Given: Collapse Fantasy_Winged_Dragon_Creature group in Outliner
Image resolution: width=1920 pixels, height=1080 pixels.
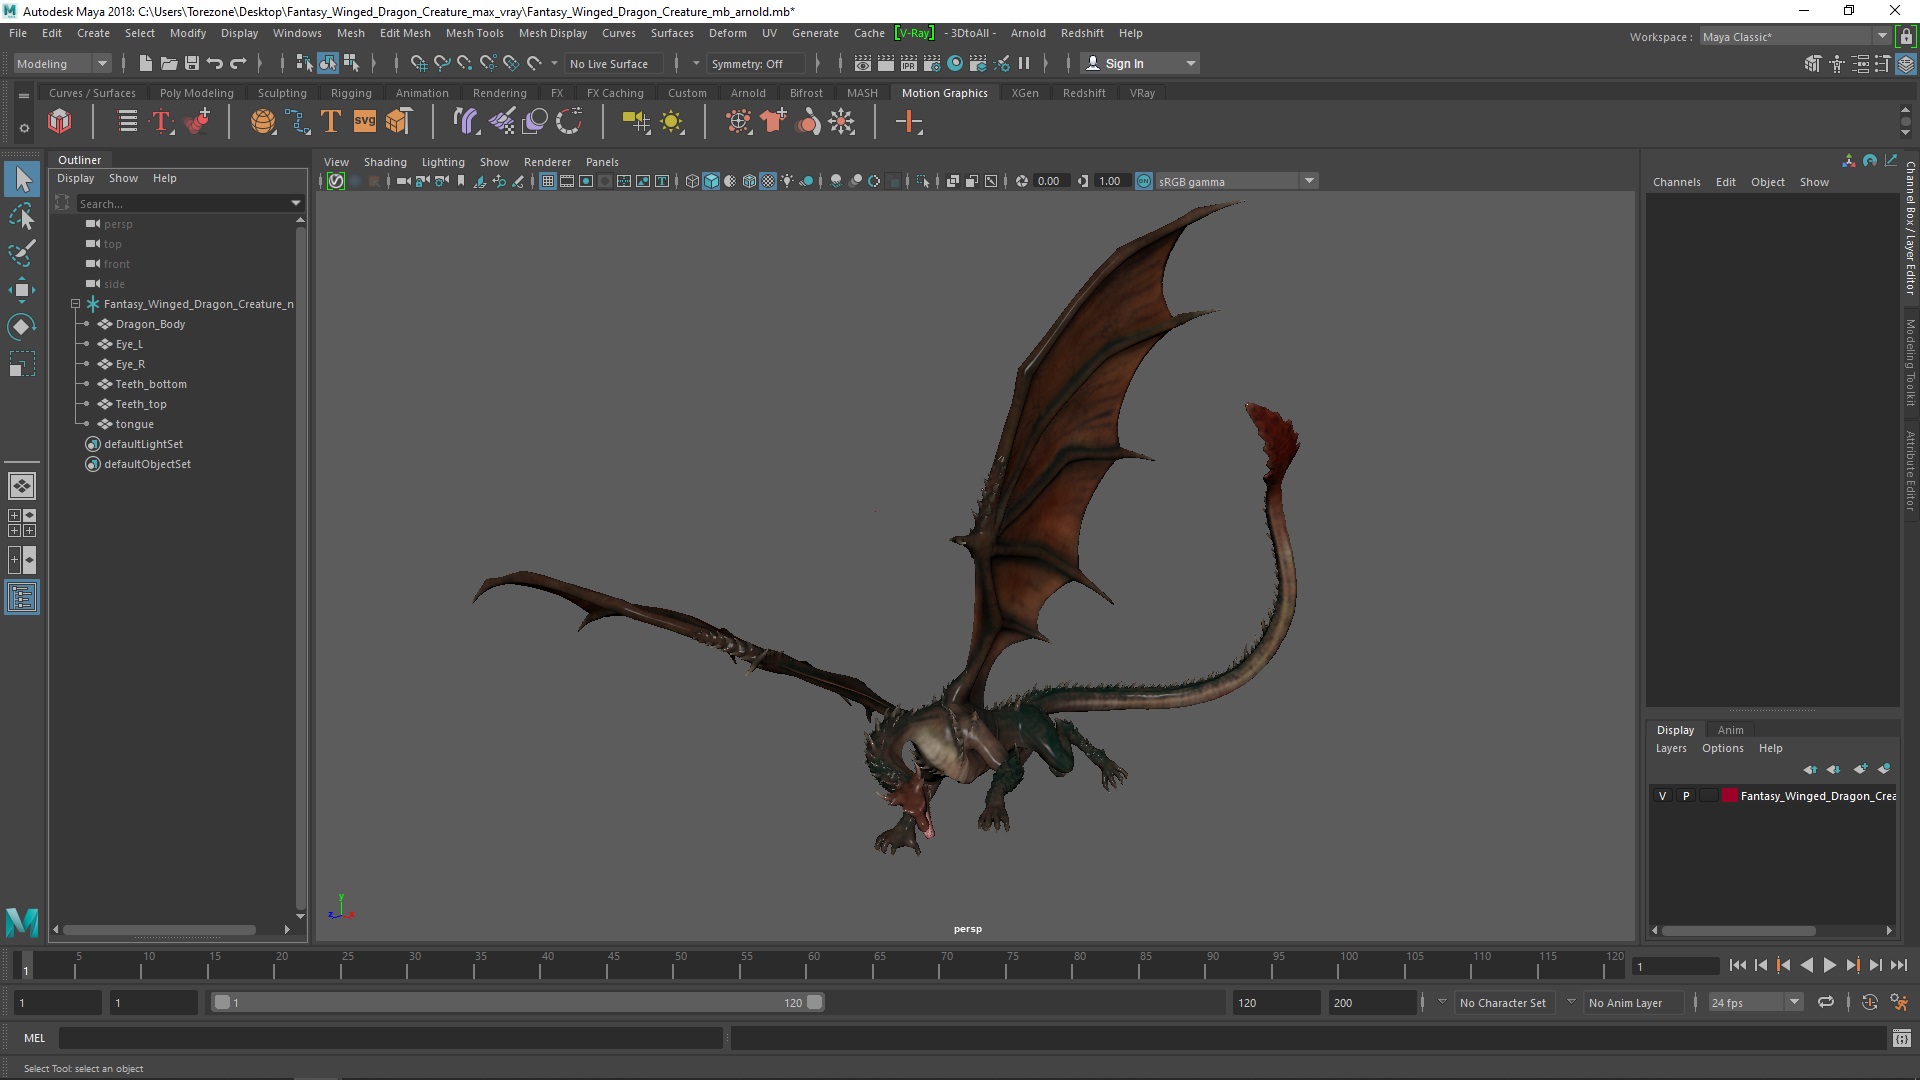Looking at the screenshot, I should point(75,304).
